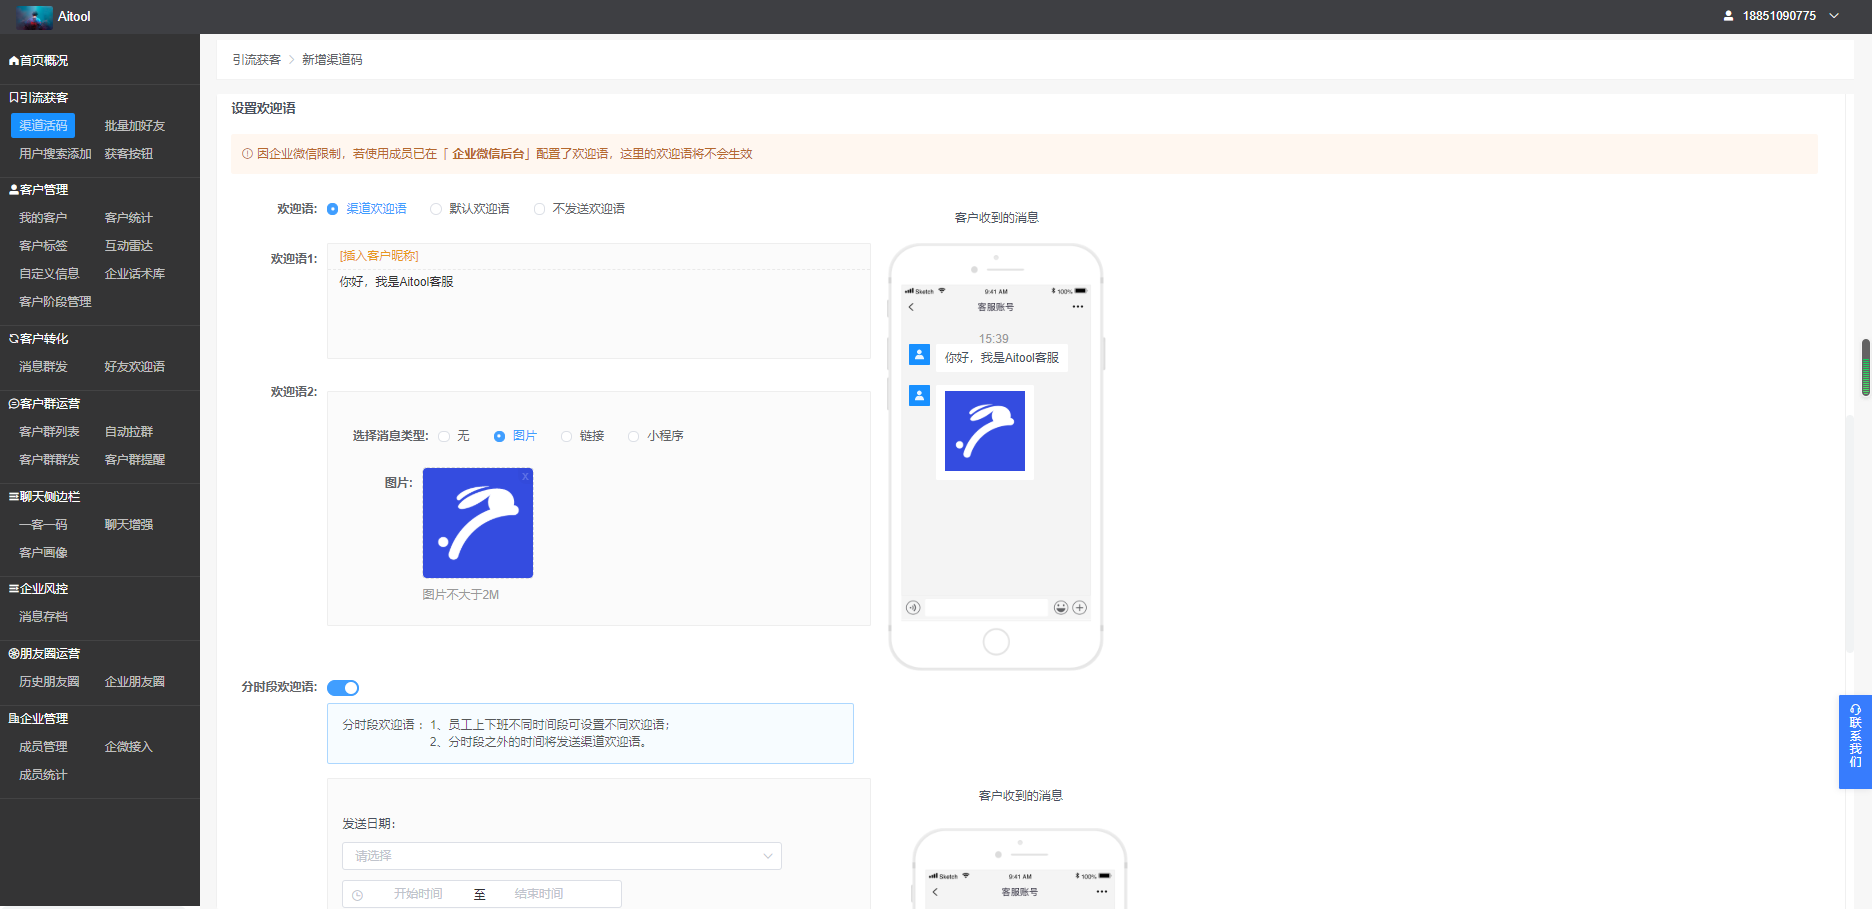Open 企业话术库 page

click(135, 274)
